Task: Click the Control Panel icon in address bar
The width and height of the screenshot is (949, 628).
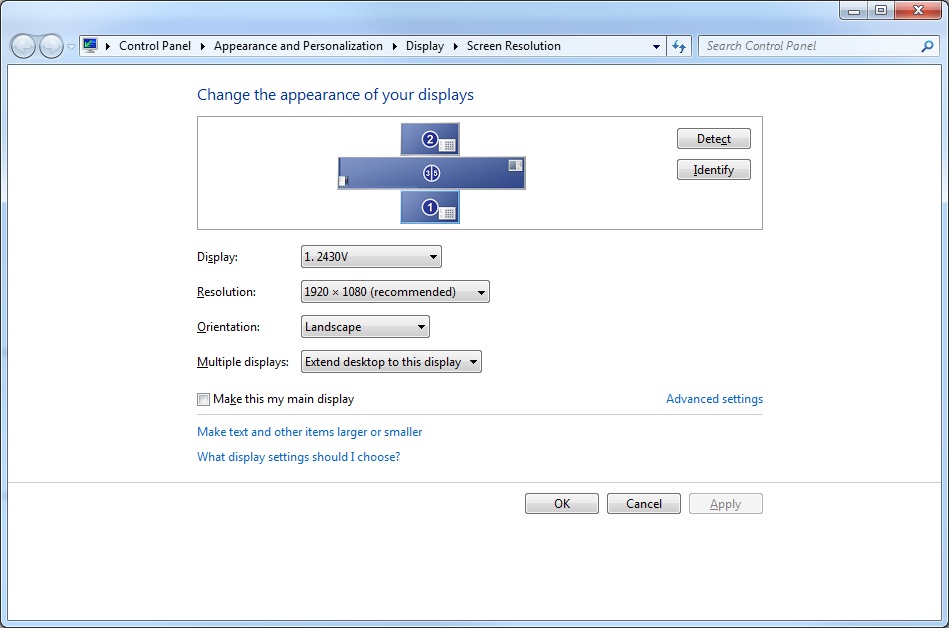Action: coord(90,45)
